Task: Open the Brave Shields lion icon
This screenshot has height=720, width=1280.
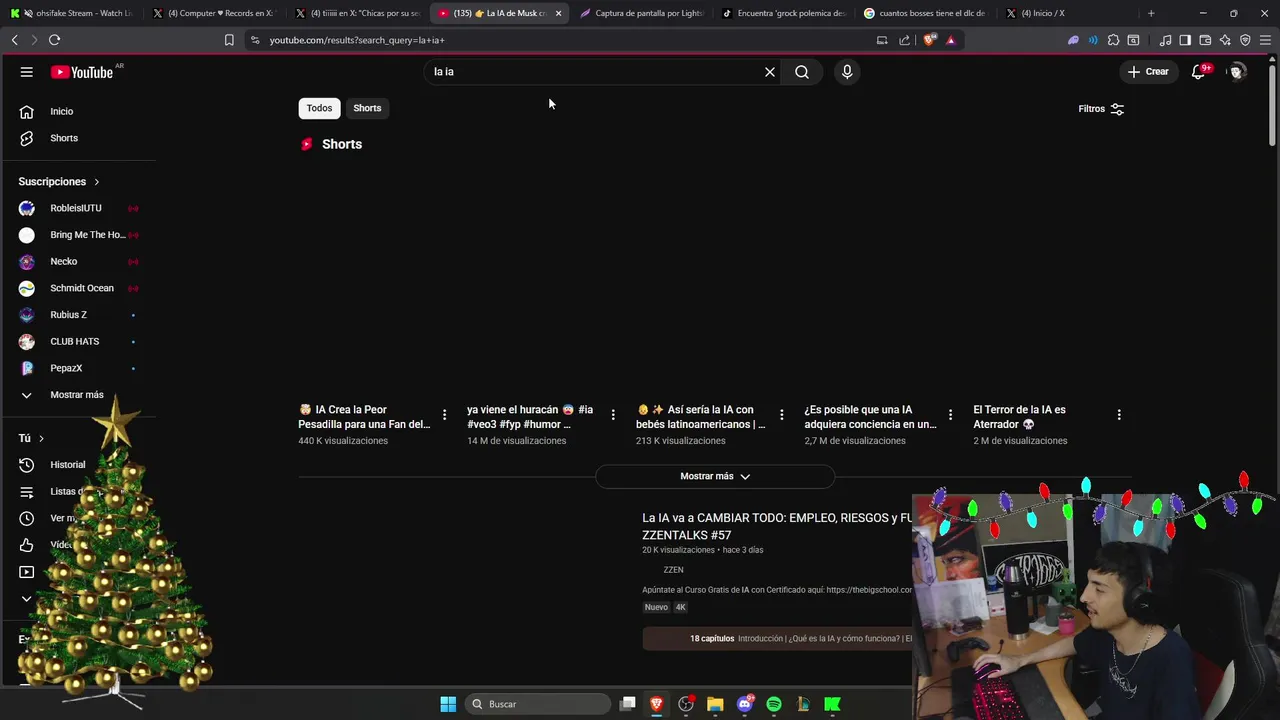Action: pos(930,40)
